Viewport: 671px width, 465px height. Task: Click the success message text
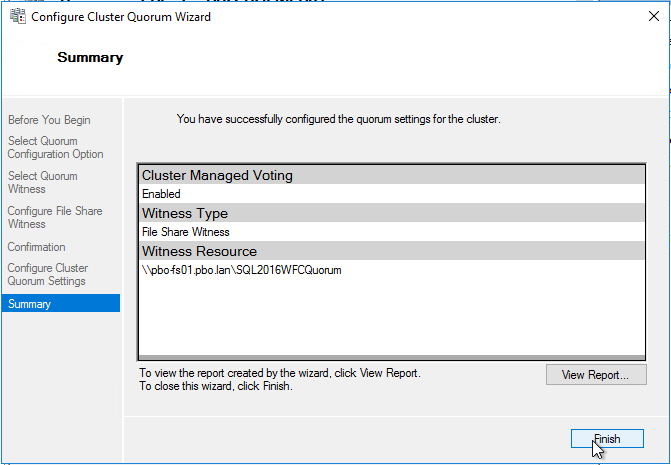pyautogui.click(x=338, y=119)
